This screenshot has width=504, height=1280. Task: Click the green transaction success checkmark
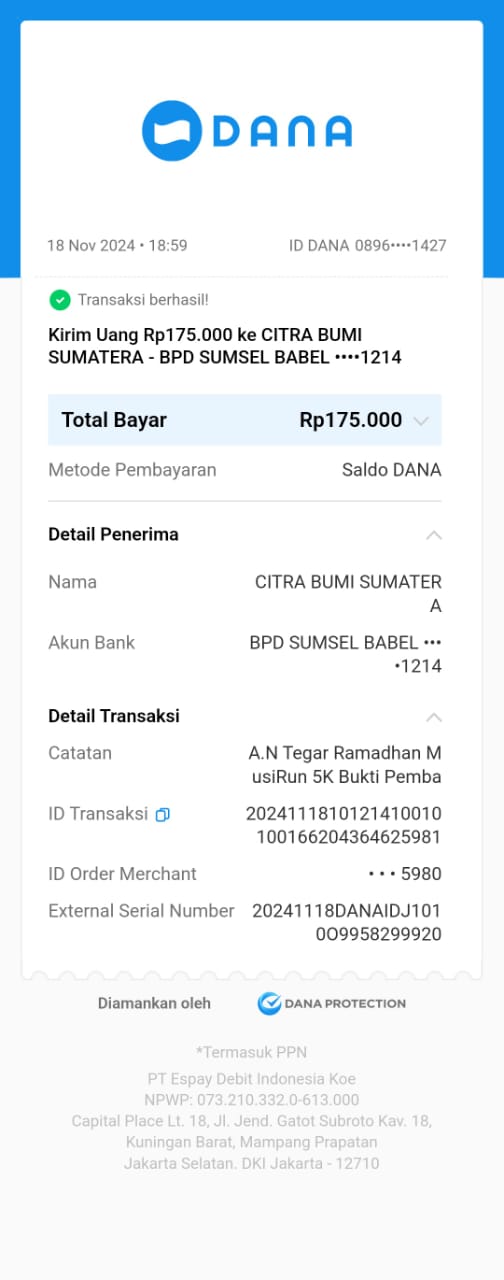[x=60, y=299]
